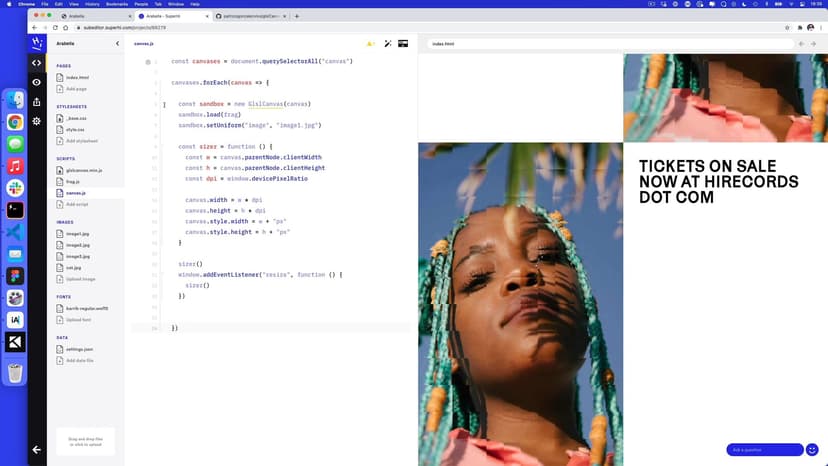This screenshot has width=828, height=466.
Task: Open the code editor view icon
Action: [37, 63]
